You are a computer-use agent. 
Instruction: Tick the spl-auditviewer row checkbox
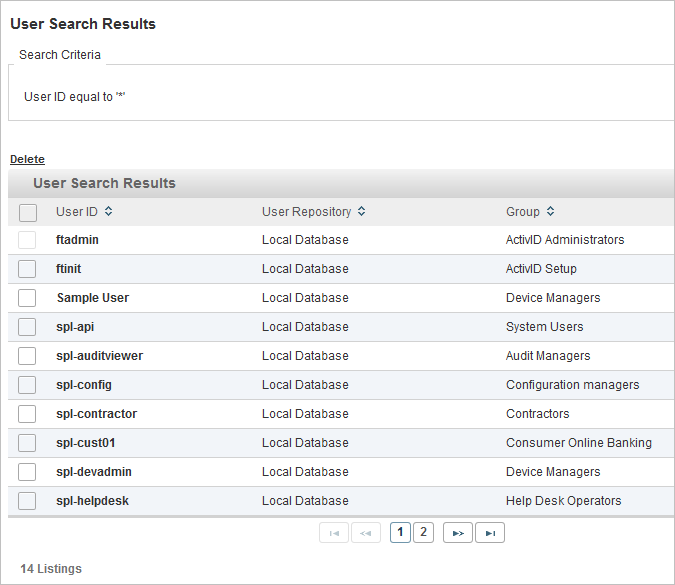(x=27, y=356)
